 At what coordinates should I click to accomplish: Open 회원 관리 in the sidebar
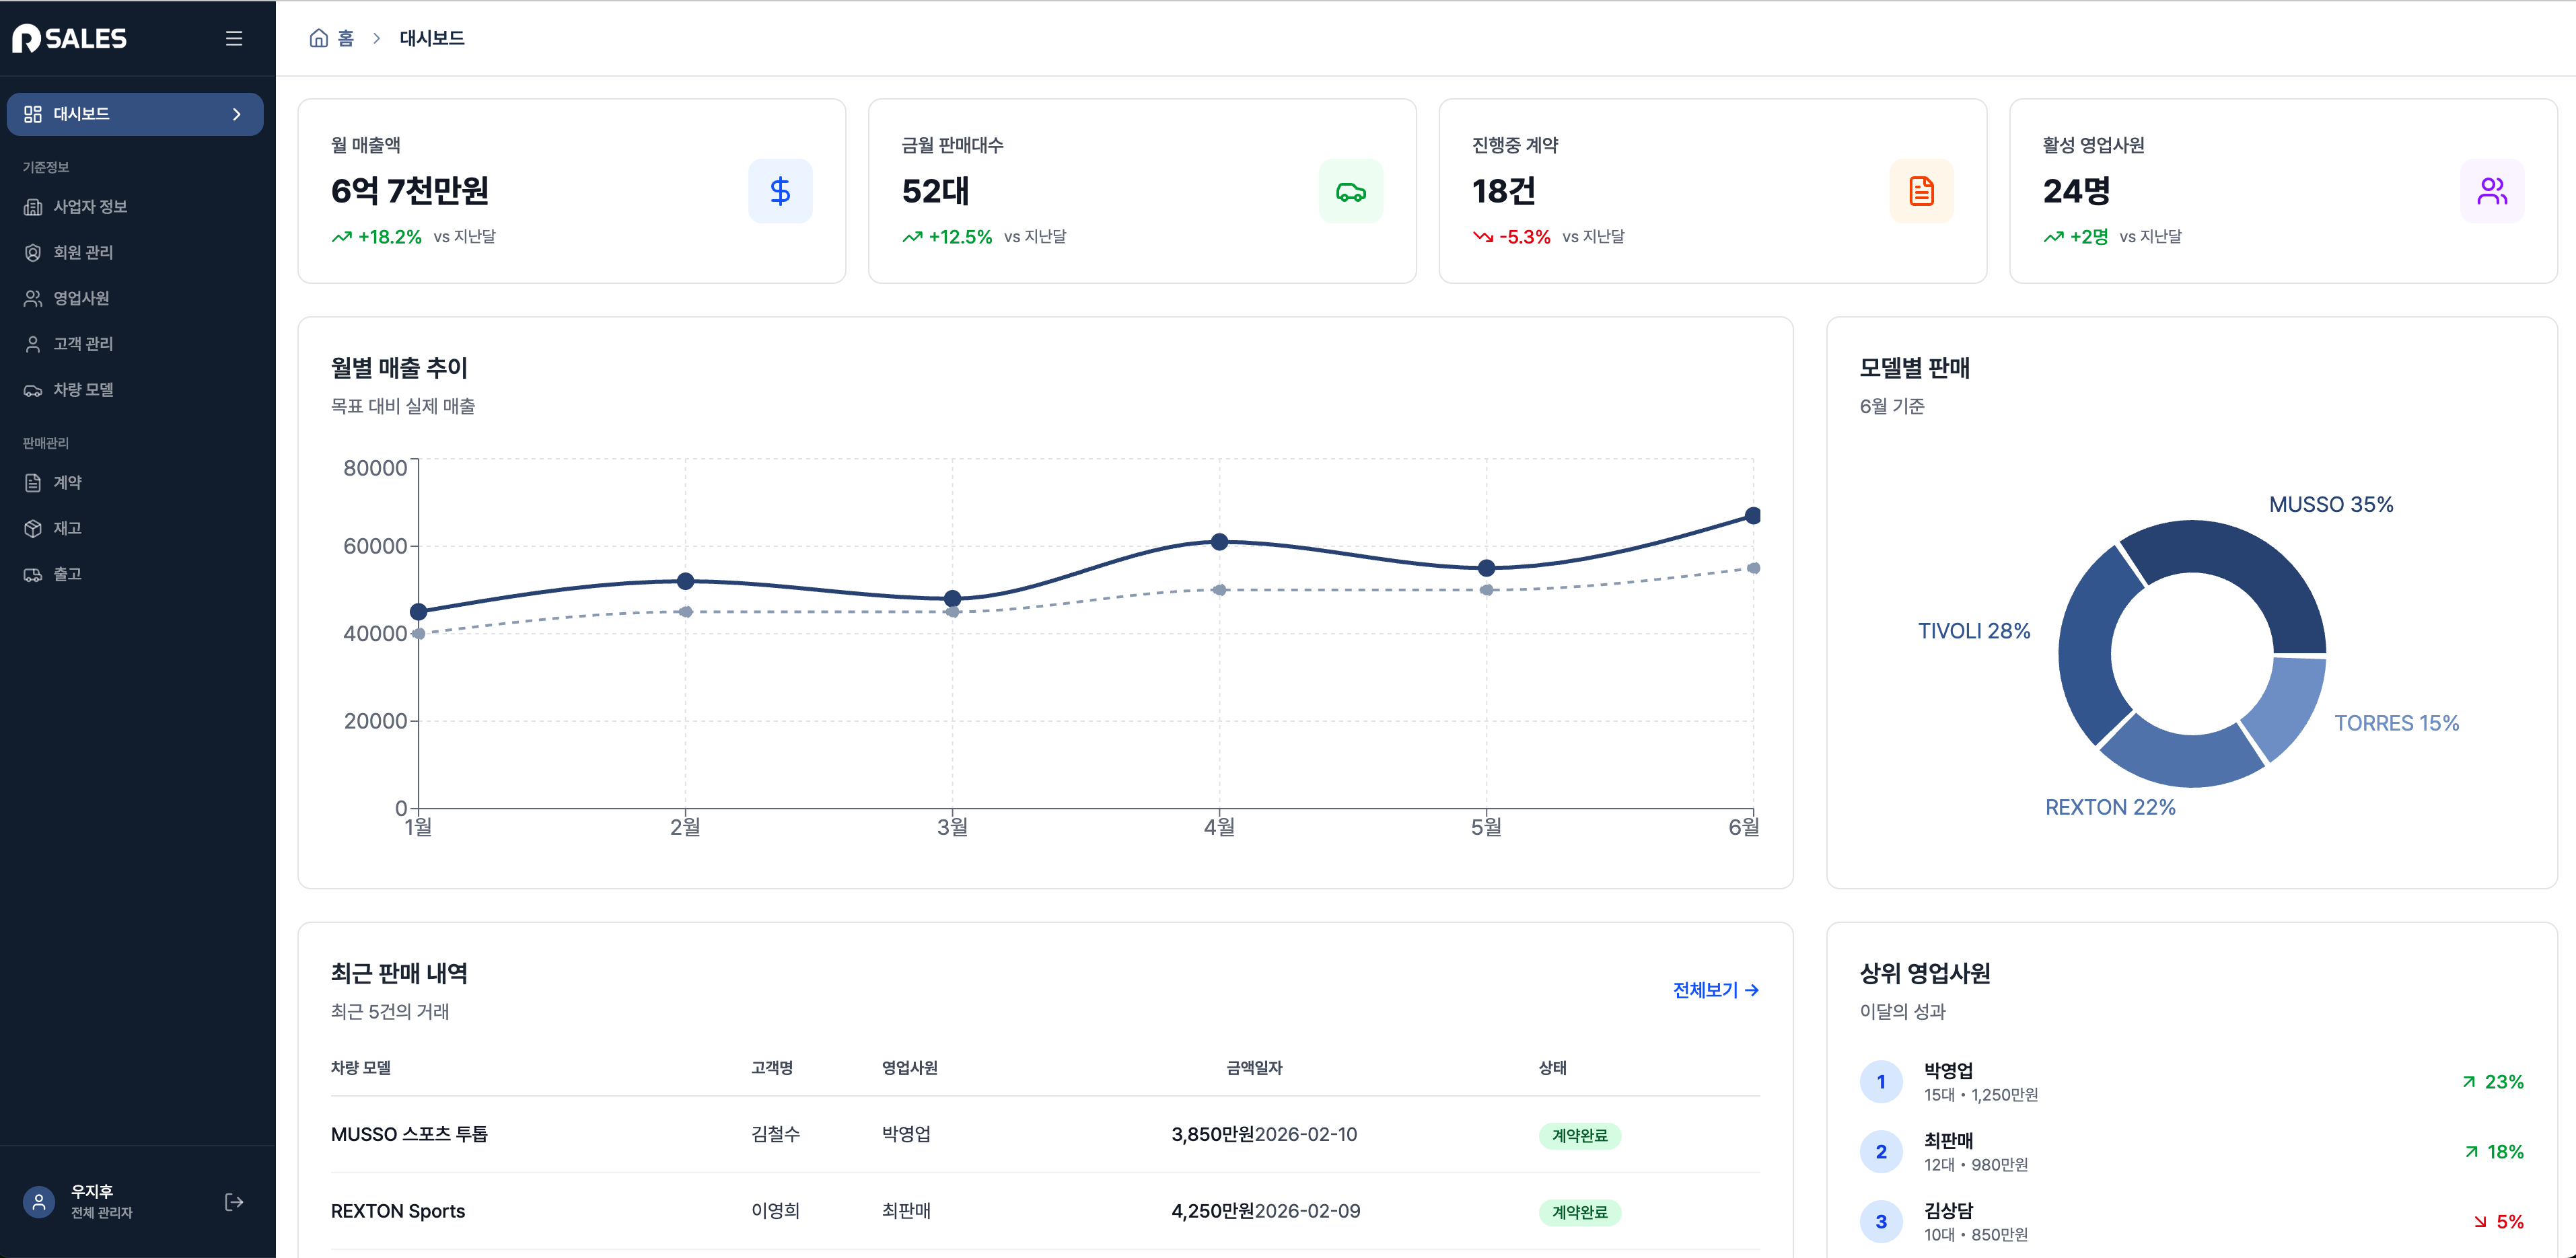[135, 252]
